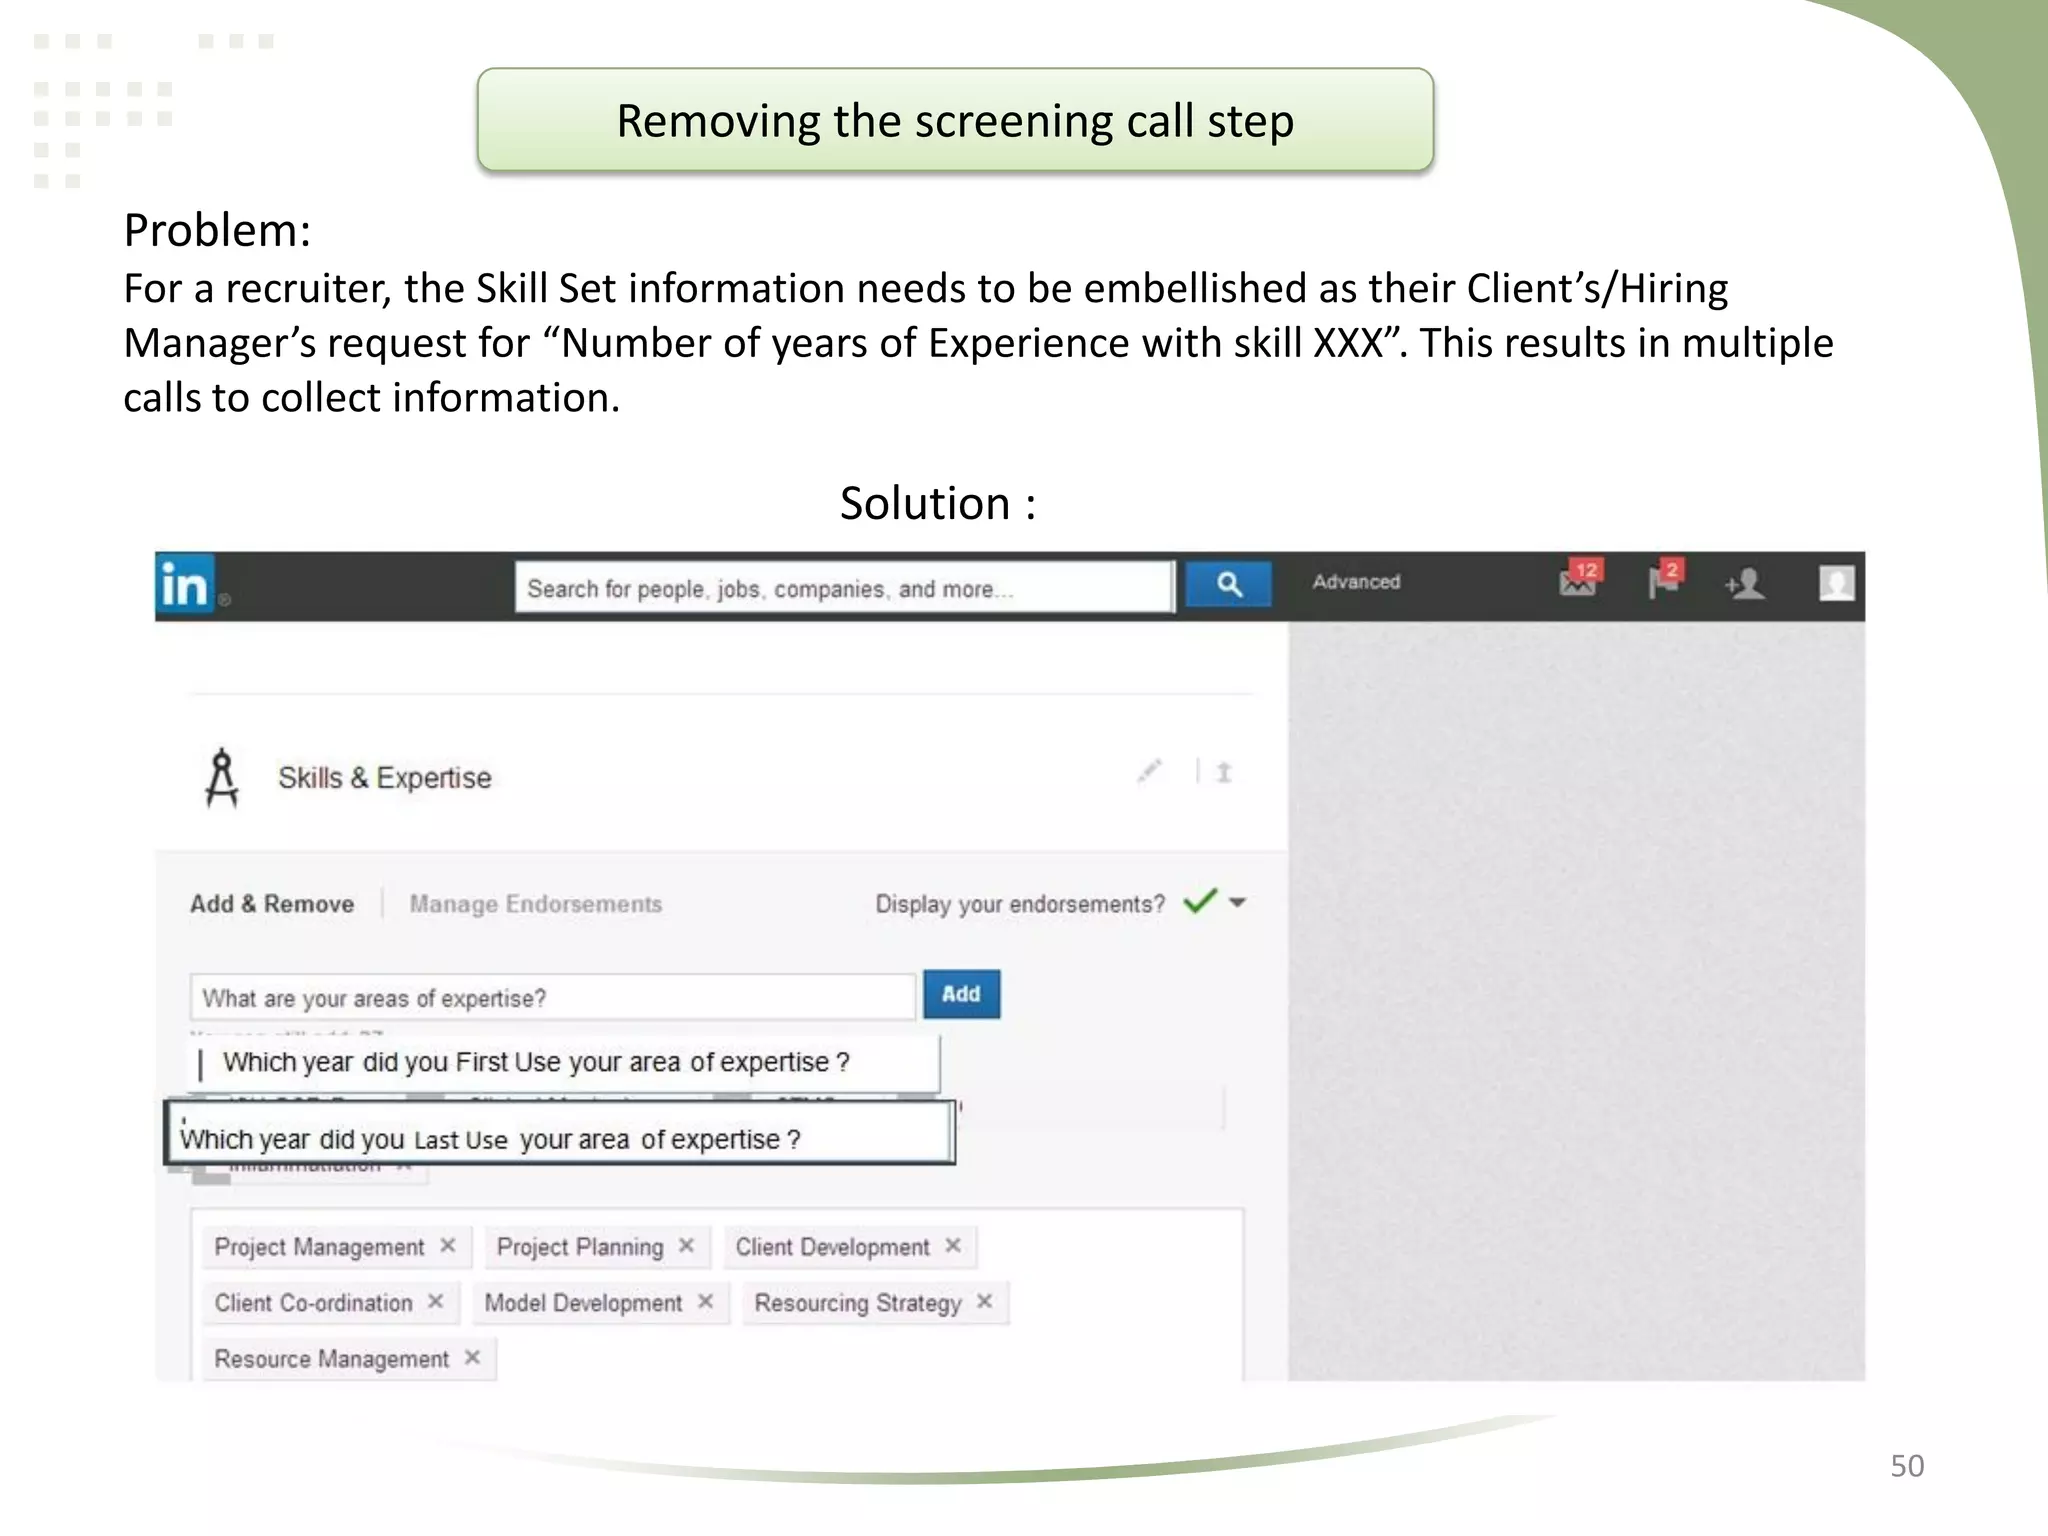The image size is (2048, 1536).
Task: Open the notifications flag icon with 2 badge
Action: tap(1666, 579)
